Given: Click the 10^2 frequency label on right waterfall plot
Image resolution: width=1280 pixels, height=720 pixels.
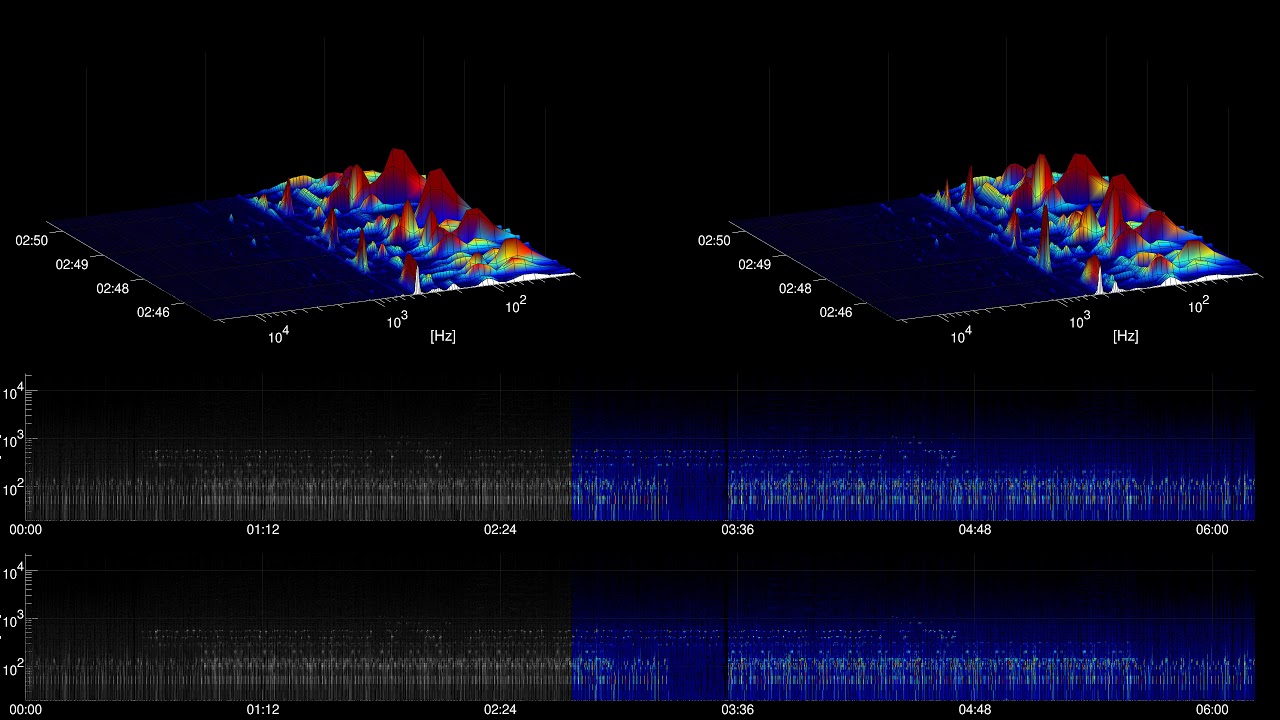Looking at the screenshot, I should point(1199,304).
